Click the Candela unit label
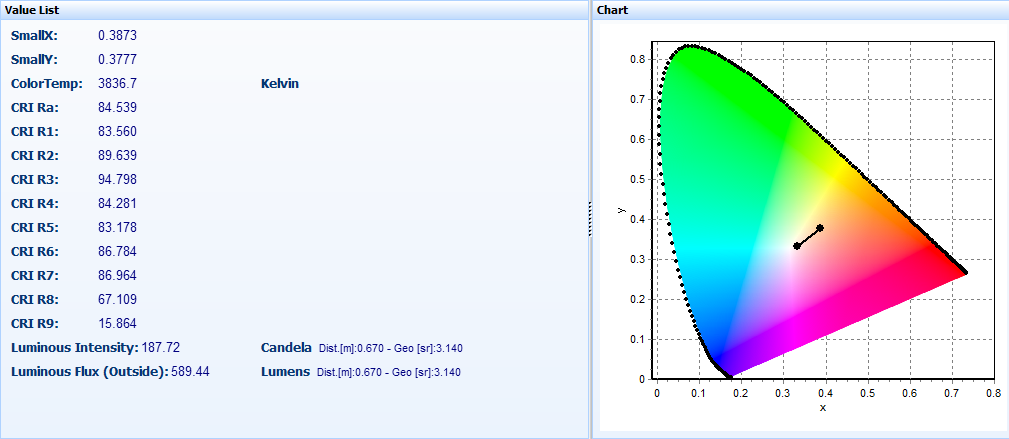The height and width of the screenshot is (439, 1009). [286, 347]
